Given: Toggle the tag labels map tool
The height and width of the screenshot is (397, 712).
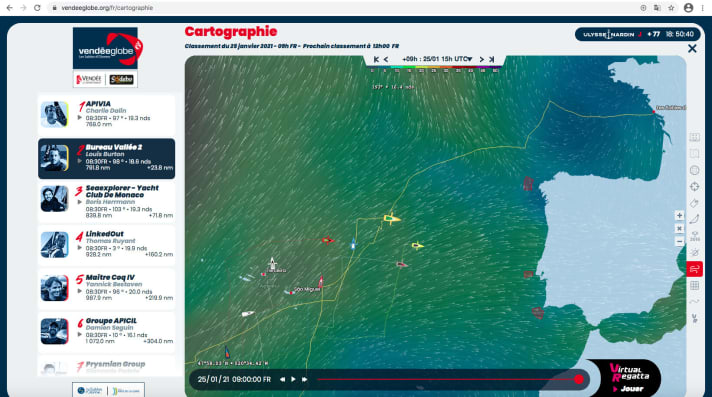Looking at the screenshot, I should tap(694, 203).
